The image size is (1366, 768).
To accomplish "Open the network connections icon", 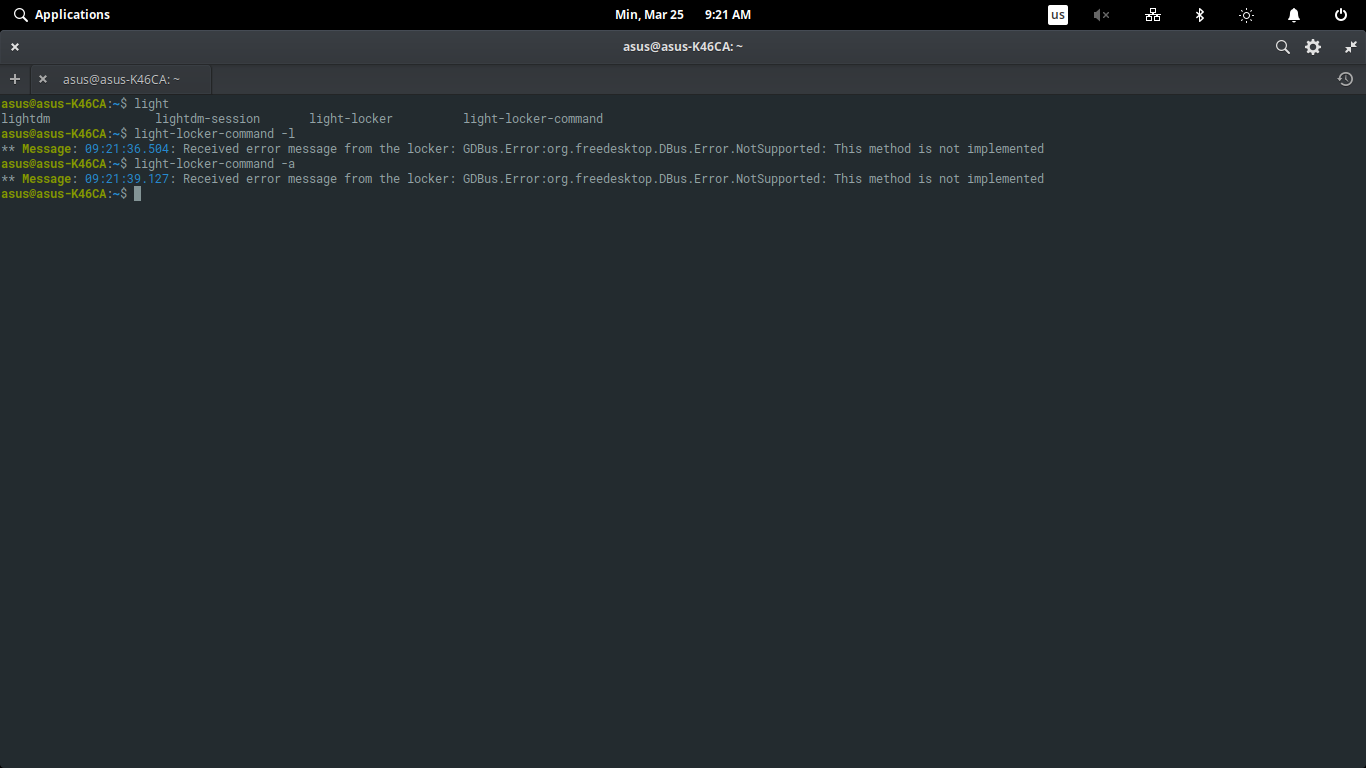I will [1153, 14].
